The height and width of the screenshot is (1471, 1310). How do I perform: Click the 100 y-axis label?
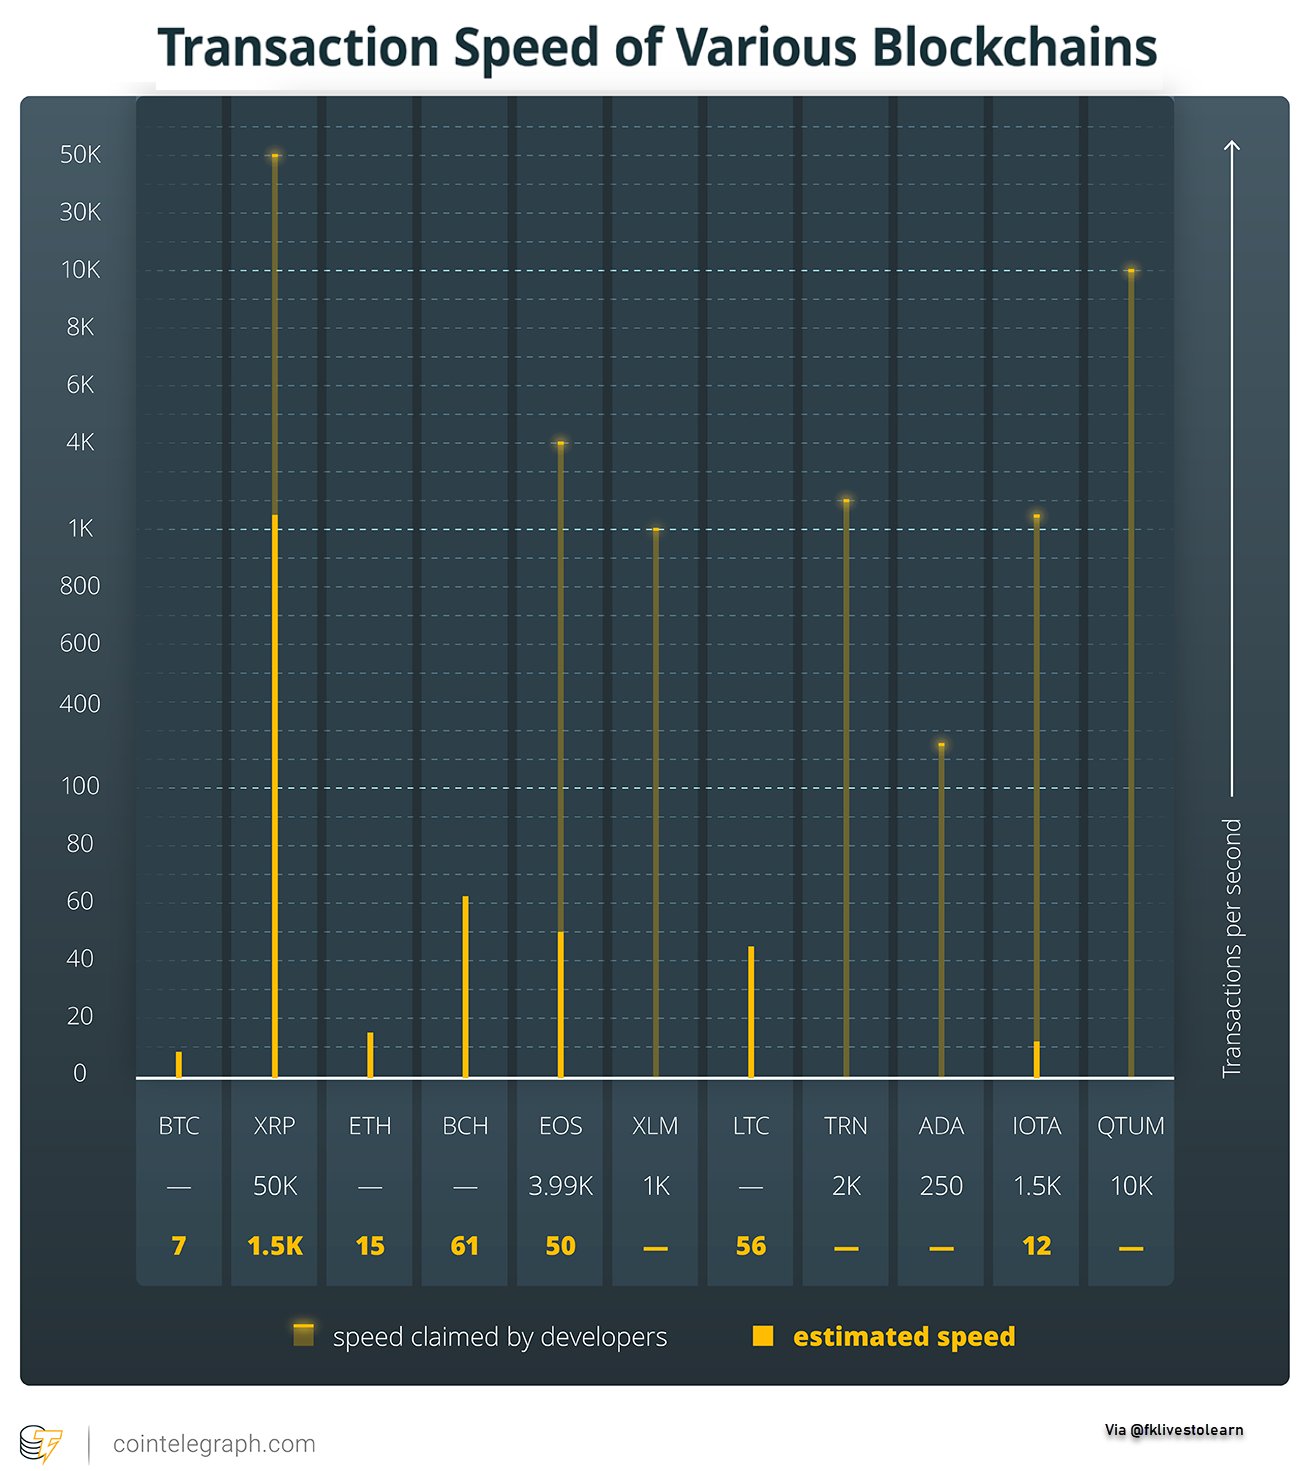coord(80,786)
